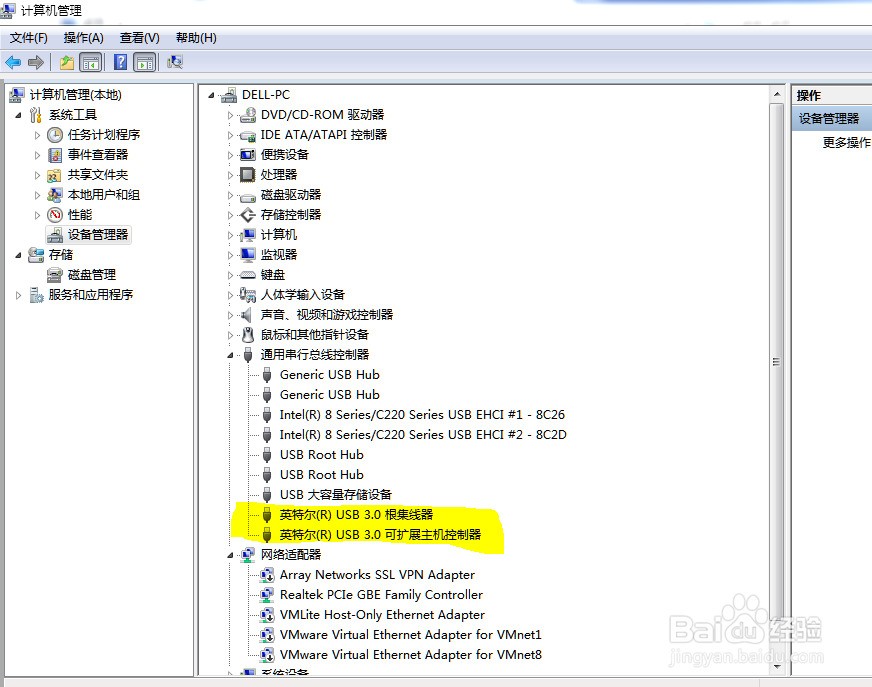This screenshot has height=687, width=872.
Task: Click the 鼠标和其他指针设备 mouse icon
Action: (248, 335)
